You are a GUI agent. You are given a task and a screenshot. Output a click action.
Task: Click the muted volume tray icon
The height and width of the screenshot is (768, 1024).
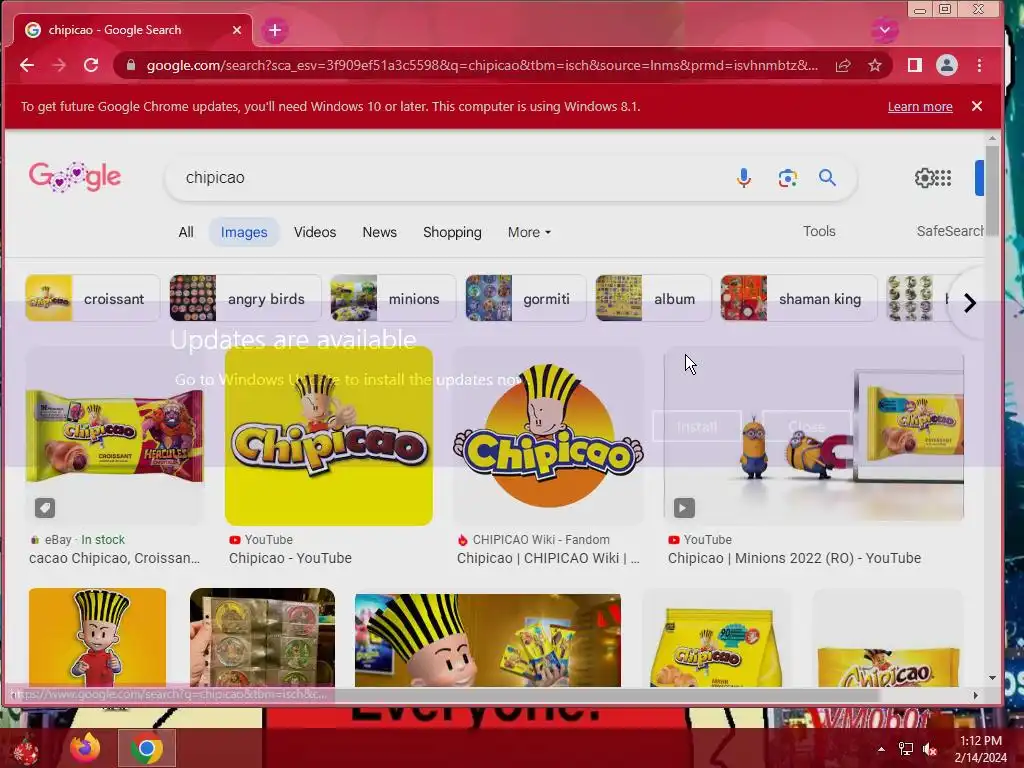click(929, 749)
